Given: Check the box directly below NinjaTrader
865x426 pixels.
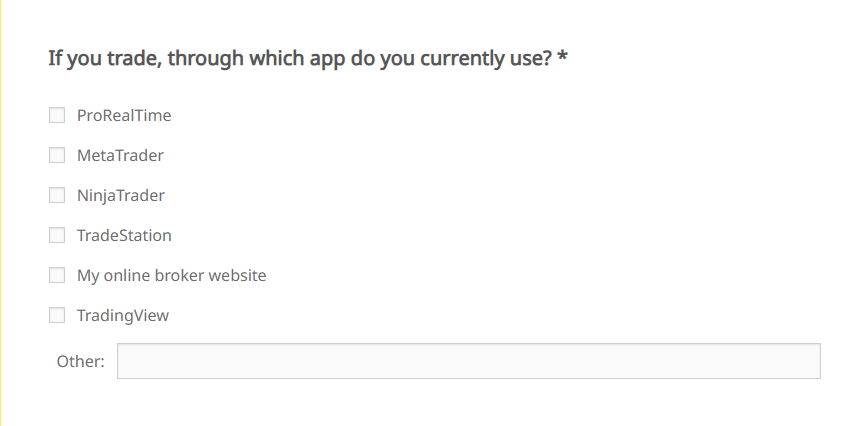Looking at the screenshot, I should tap(57, 236).
